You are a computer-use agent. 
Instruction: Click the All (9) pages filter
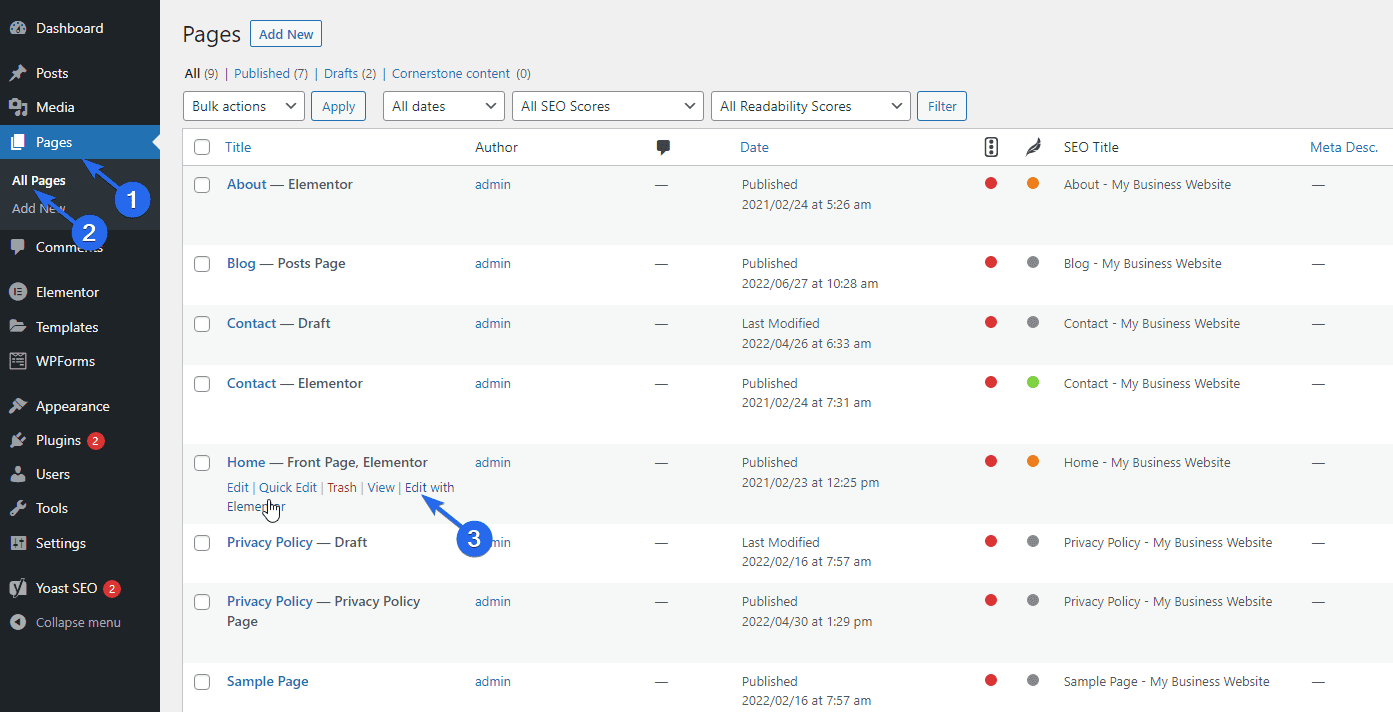pos(202,73)
